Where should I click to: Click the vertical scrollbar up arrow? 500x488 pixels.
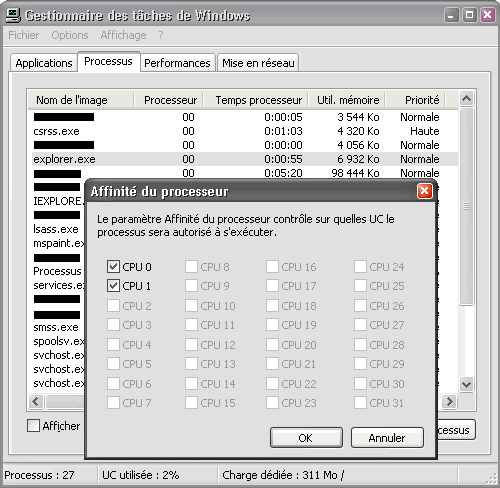466,98
